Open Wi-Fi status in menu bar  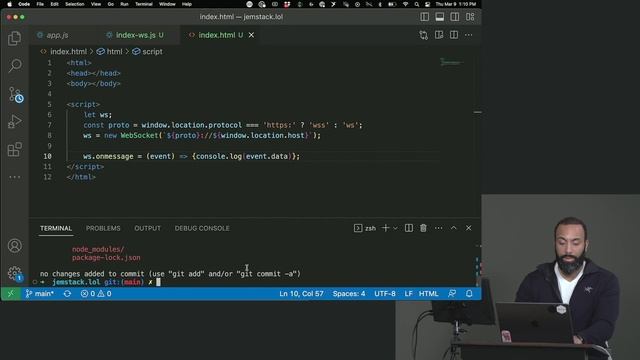click(405, 4)
